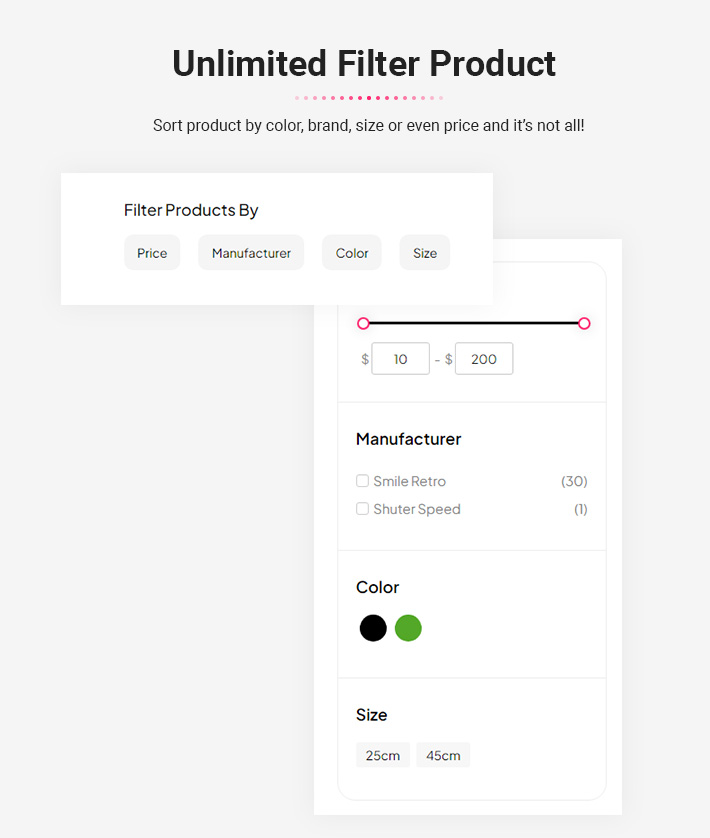
Task: Select the 45cm size option
Action: (443, 755)
